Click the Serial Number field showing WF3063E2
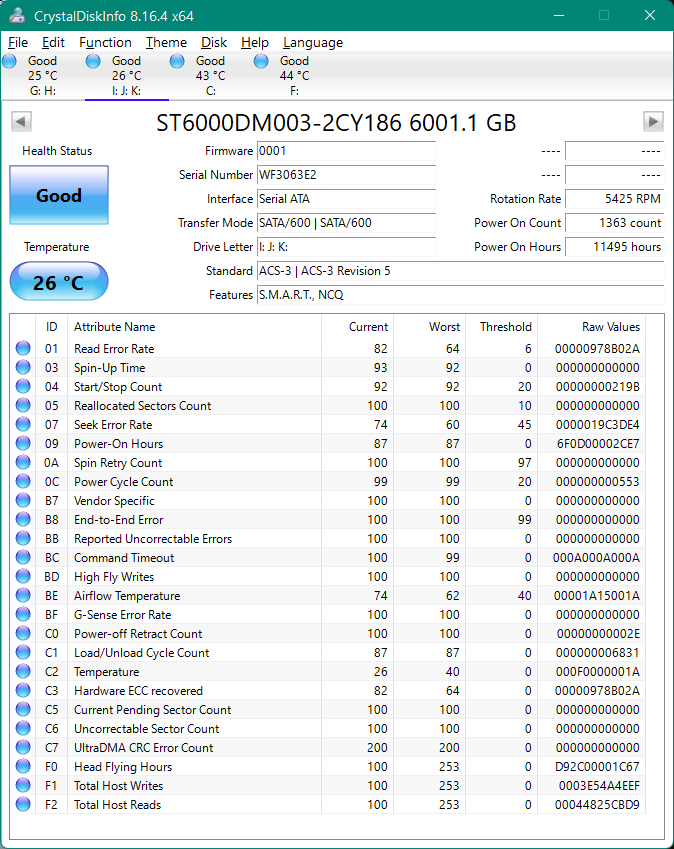Viewport: 674px width, 849px height. tap(346, 175)
